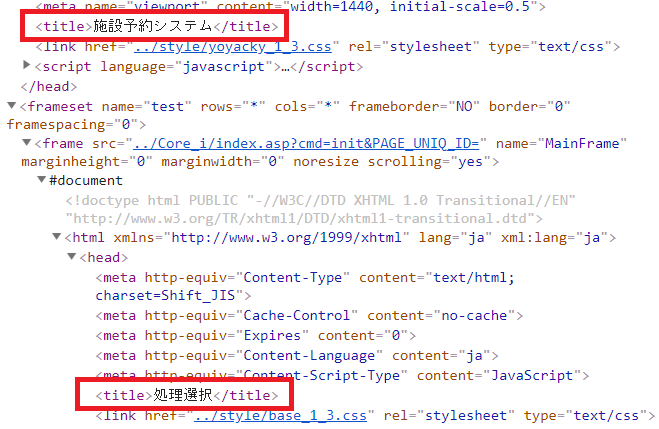Image resolution: width=659 pixels, height=429 pixels.
Task: Click the #document label text
Action: tap(86, 181)
